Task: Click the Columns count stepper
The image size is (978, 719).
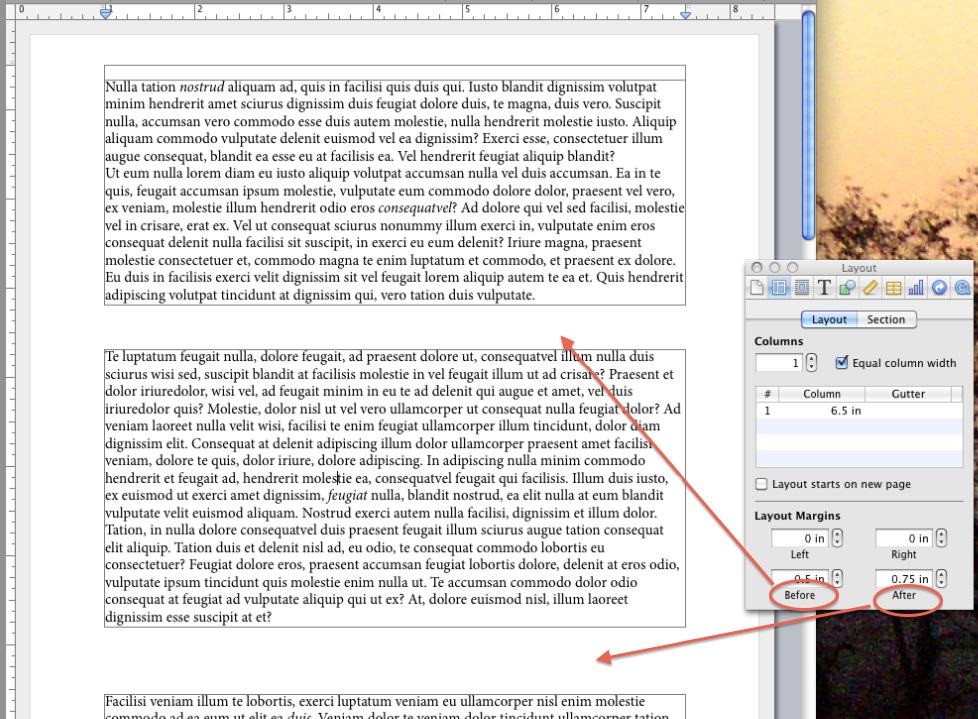Action: pyautogui.click(x=811, y=362)
